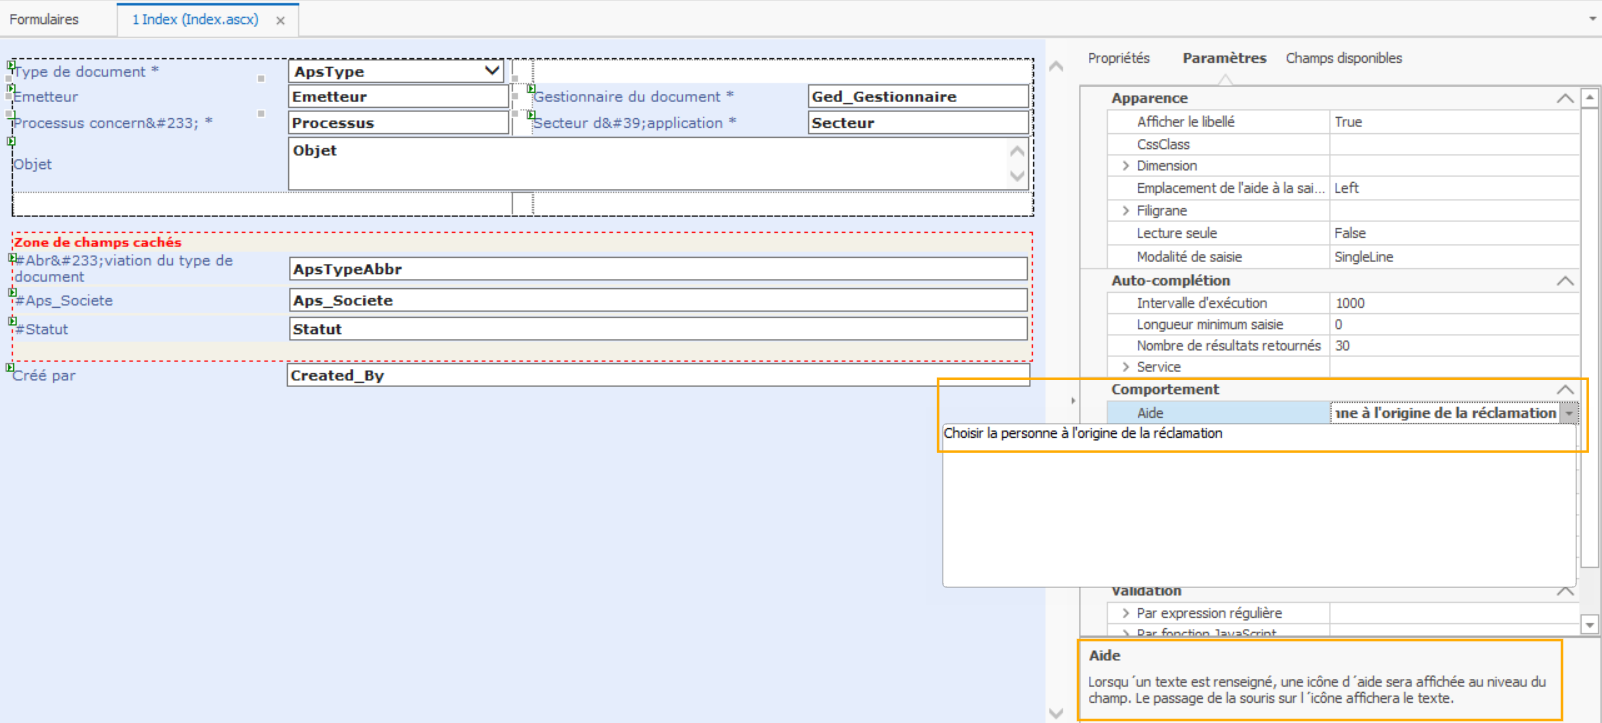The image size is (1602, 723).
Task: Expand the Dimension property
Action: (1126, 166)
